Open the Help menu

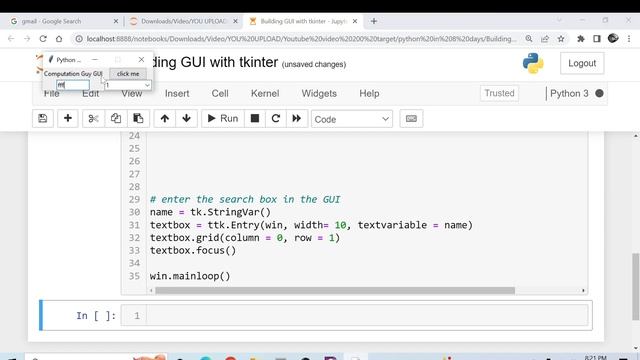click(x=369, y=93)
